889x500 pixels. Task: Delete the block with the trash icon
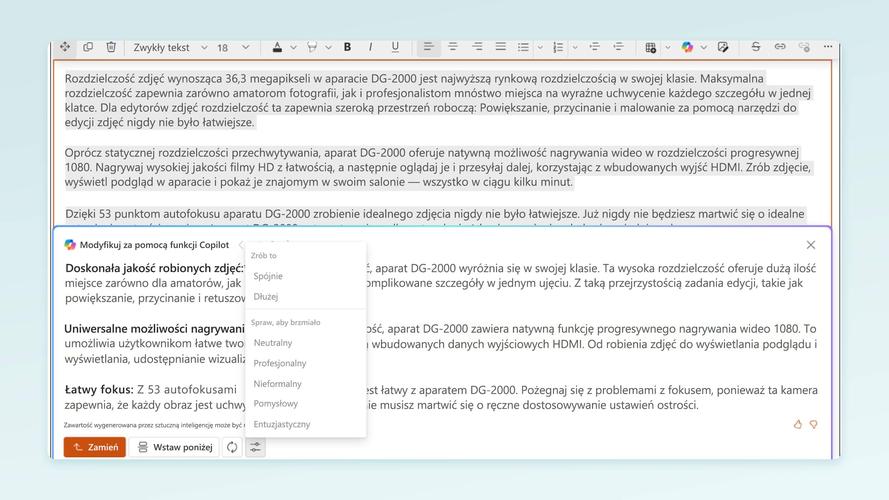[111, 47]
